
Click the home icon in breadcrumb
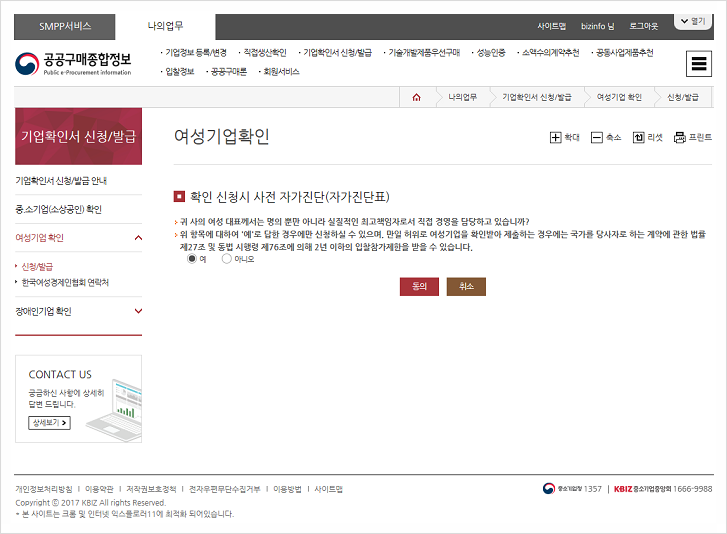(x=416, y=97)
